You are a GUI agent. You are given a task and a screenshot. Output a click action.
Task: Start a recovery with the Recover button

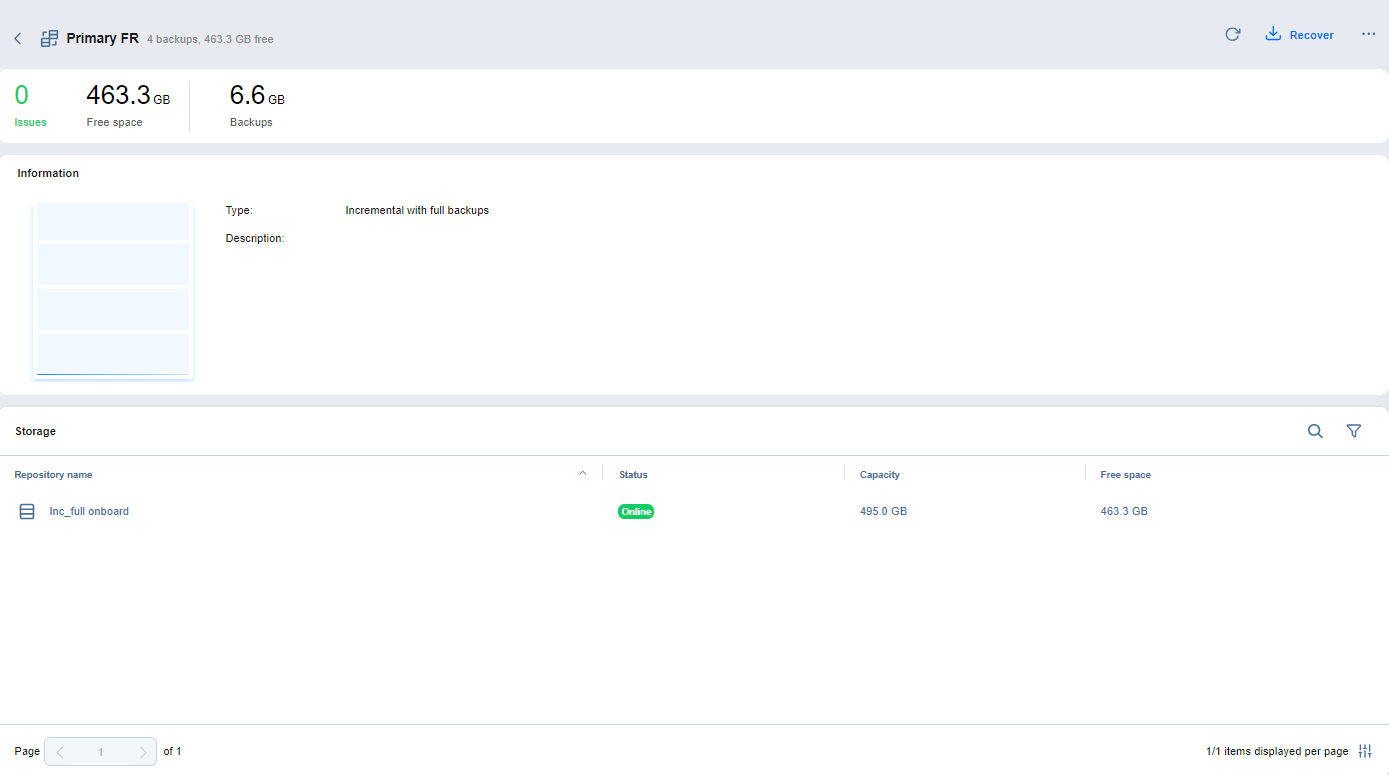tap(1310, 34)
